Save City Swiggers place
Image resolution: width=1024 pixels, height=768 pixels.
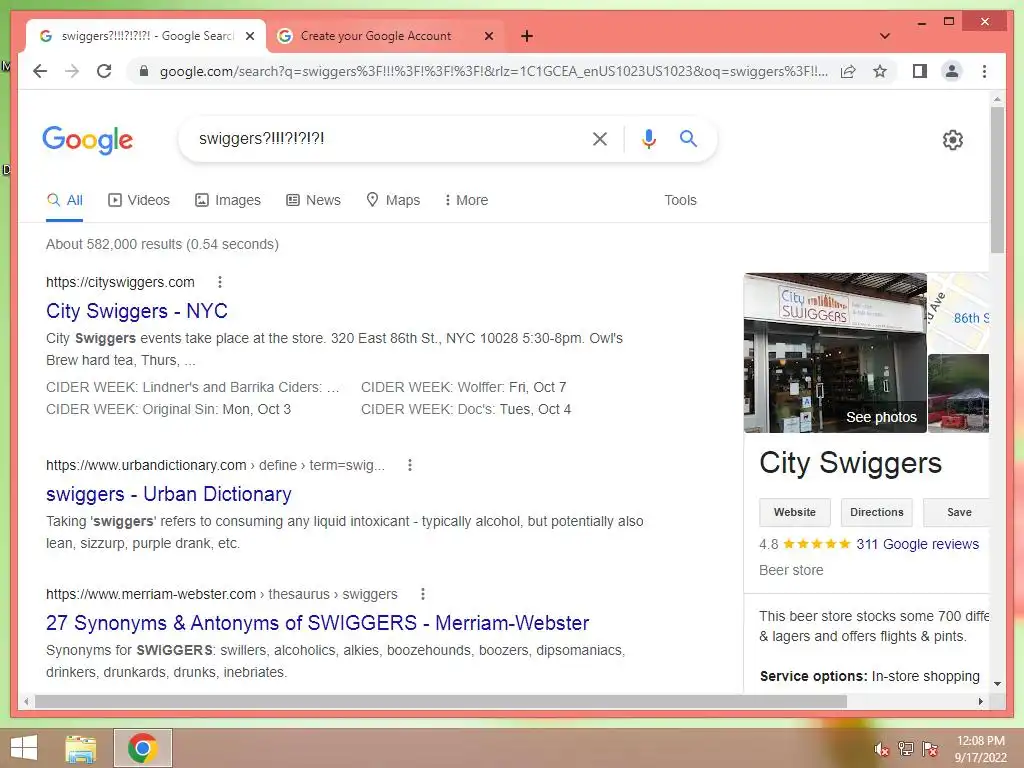pos(957,513)
